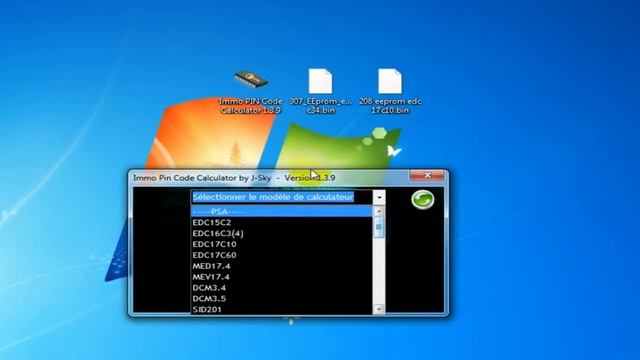
Task: Click the dropdown list scrollbar thumb
Action: pyautogui.click(x=379, y=227)
